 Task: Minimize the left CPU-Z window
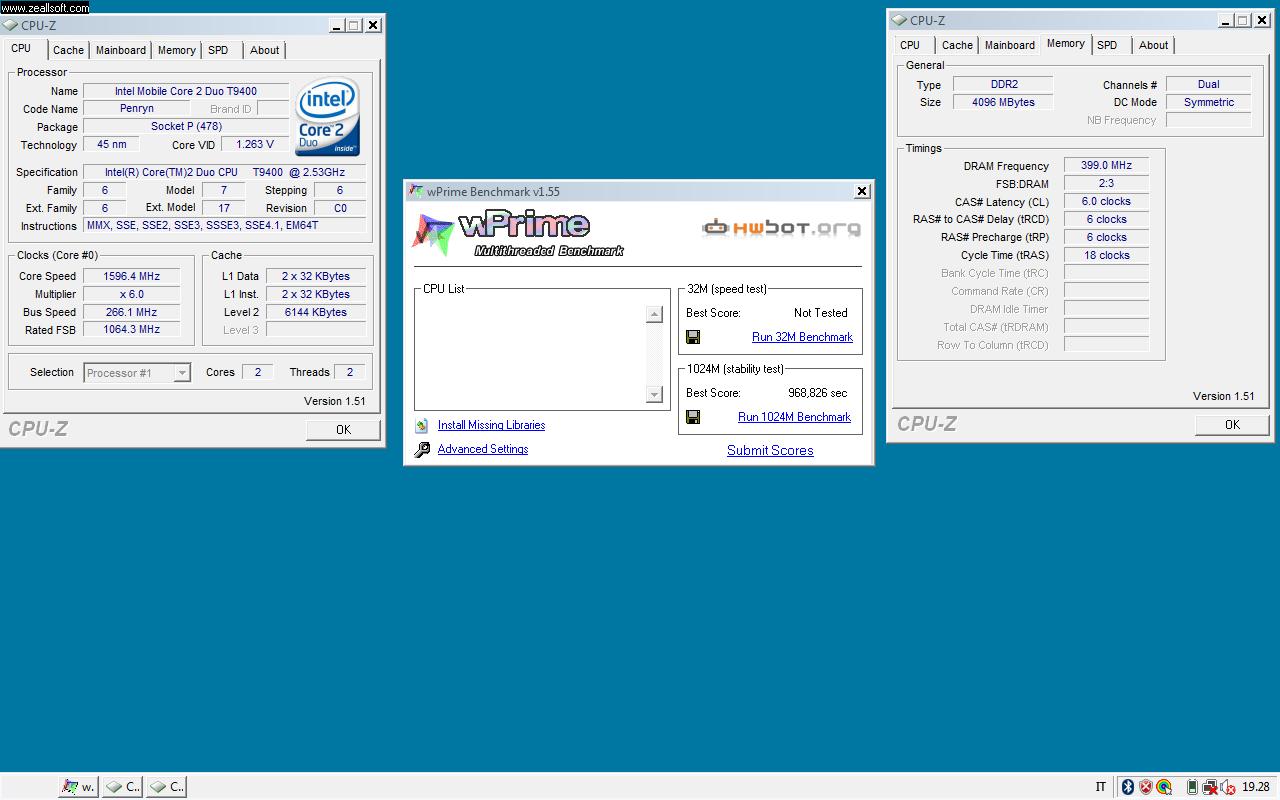[337, 25]
